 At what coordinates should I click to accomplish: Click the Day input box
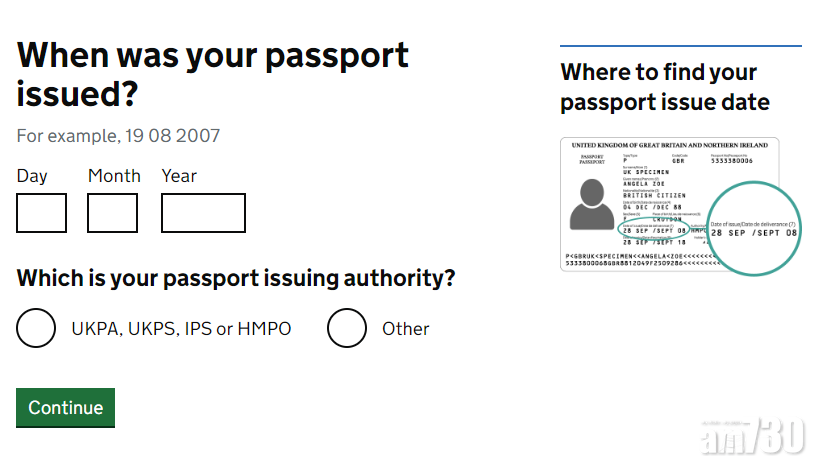42,213
